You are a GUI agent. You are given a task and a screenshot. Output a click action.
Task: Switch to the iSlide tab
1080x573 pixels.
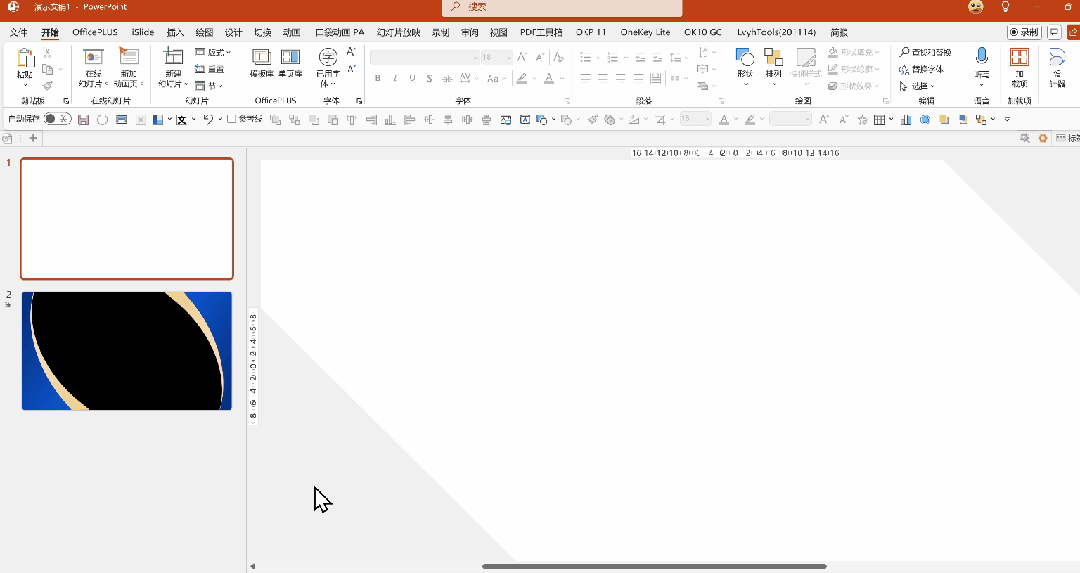pos(143,32)
